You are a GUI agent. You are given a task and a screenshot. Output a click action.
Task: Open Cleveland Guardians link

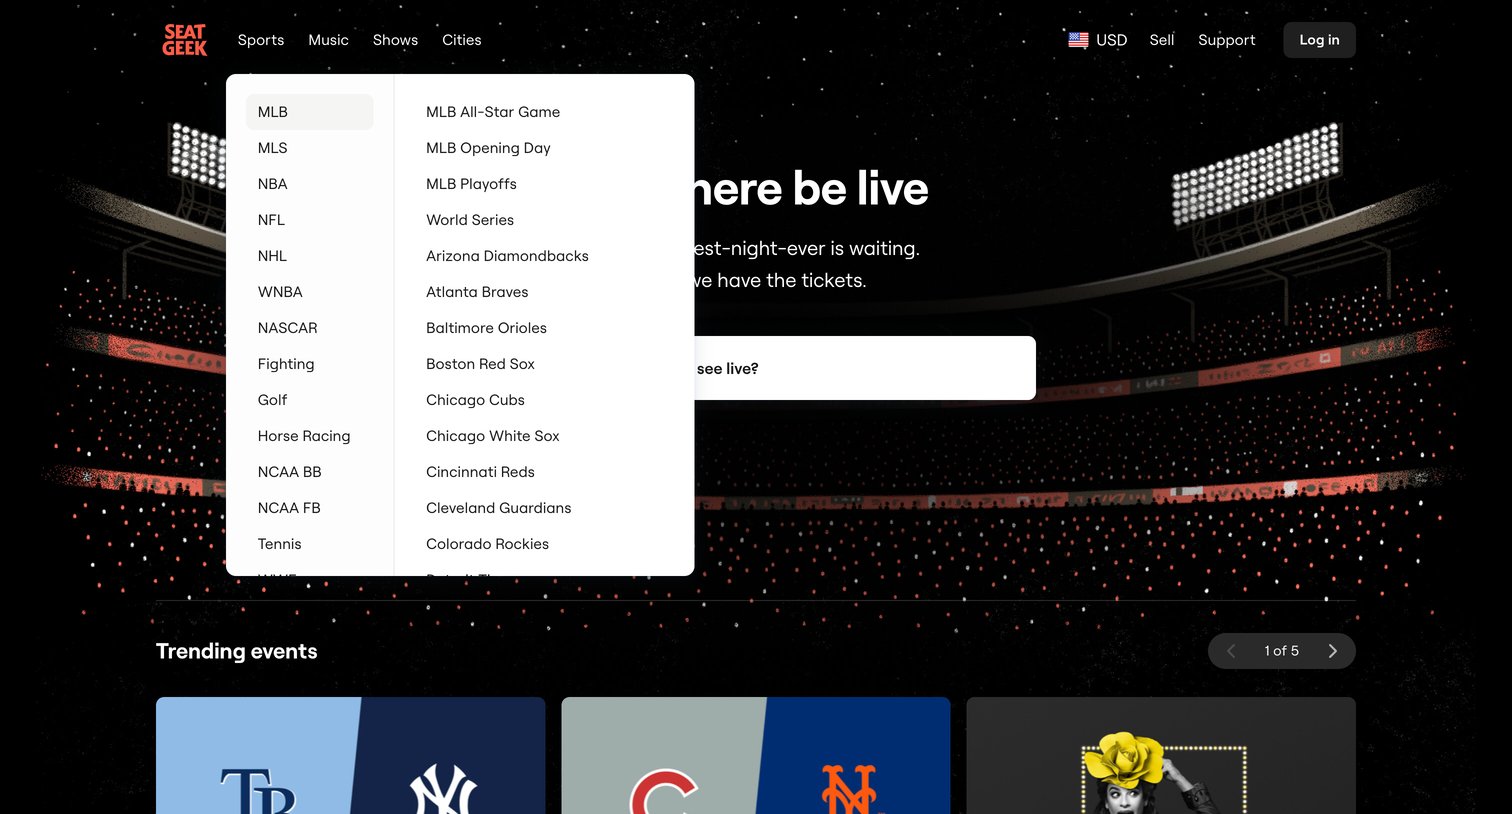(499, 508)
